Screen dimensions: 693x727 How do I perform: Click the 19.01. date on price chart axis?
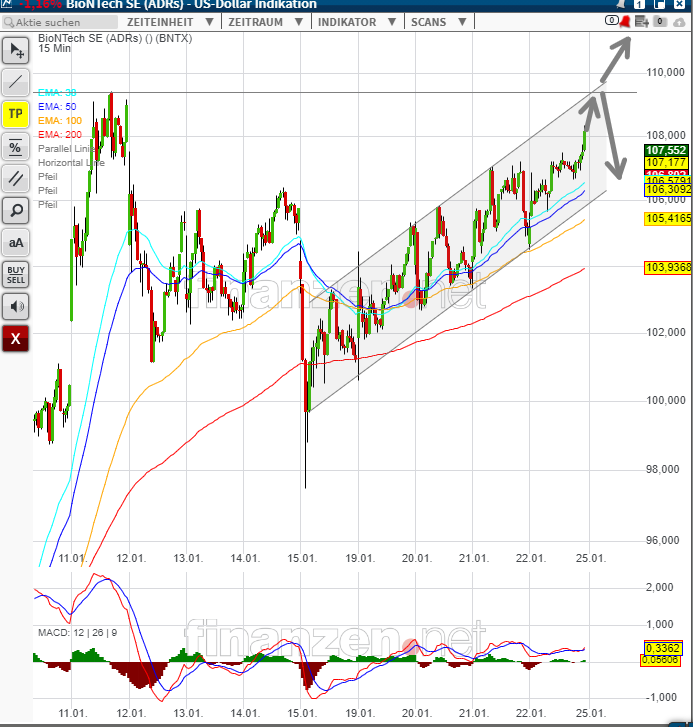(x=360, y=558)
